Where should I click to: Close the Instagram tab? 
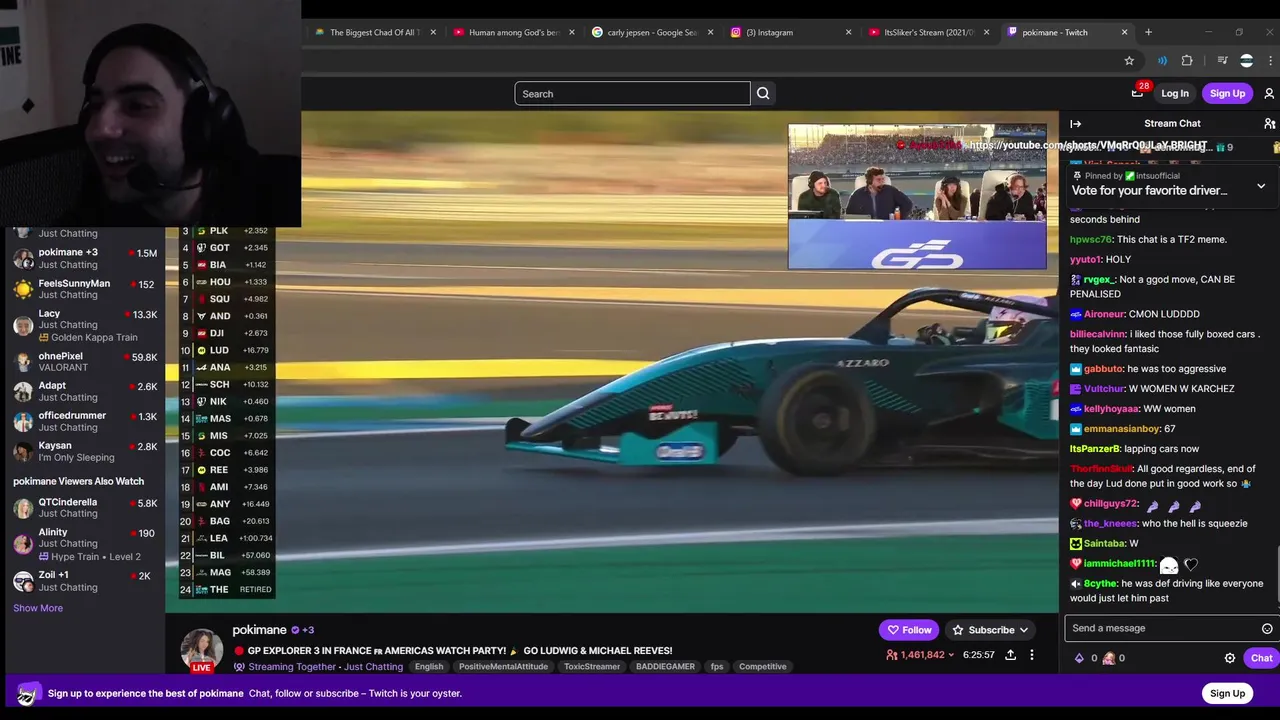pos(849,32)
